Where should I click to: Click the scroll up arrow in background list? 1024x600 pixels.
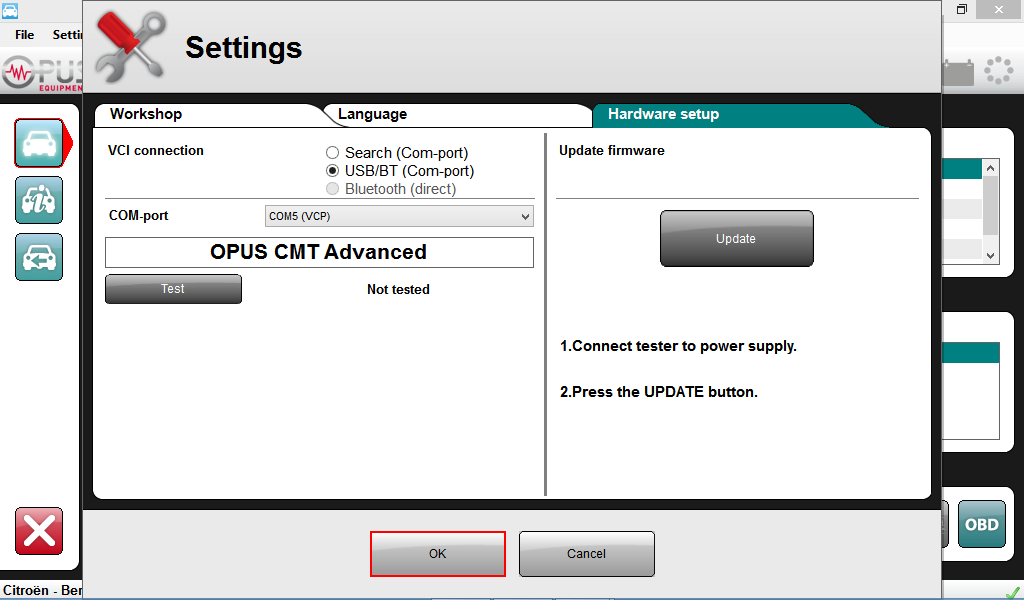[x=991, y=168]
